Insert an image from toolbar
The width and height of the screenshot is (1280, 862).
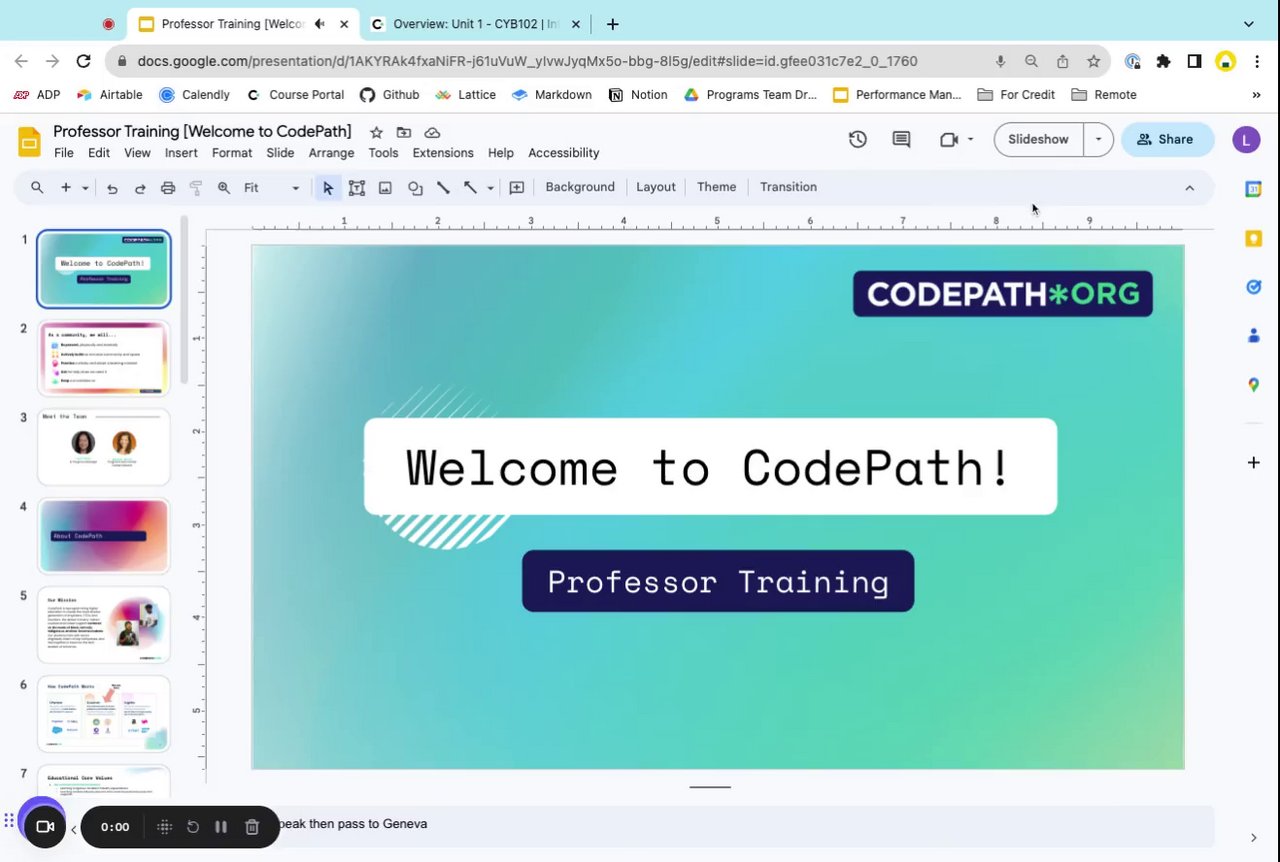pos(385,188)
